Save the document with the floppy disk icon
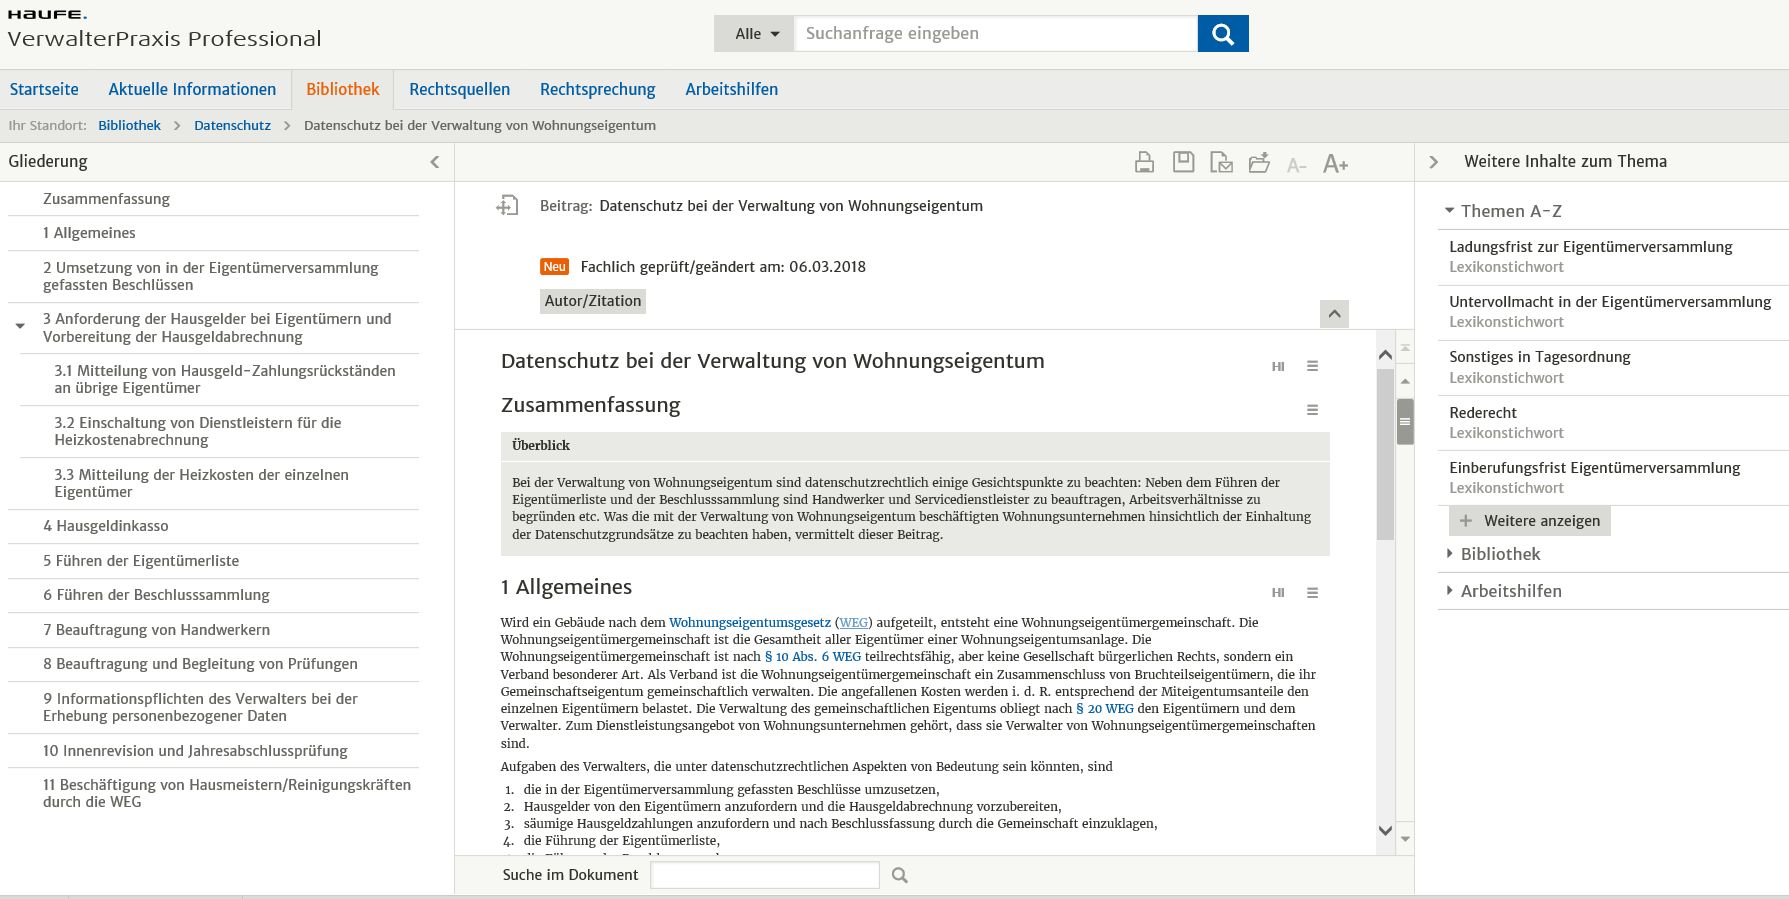 coord(1183,162)
